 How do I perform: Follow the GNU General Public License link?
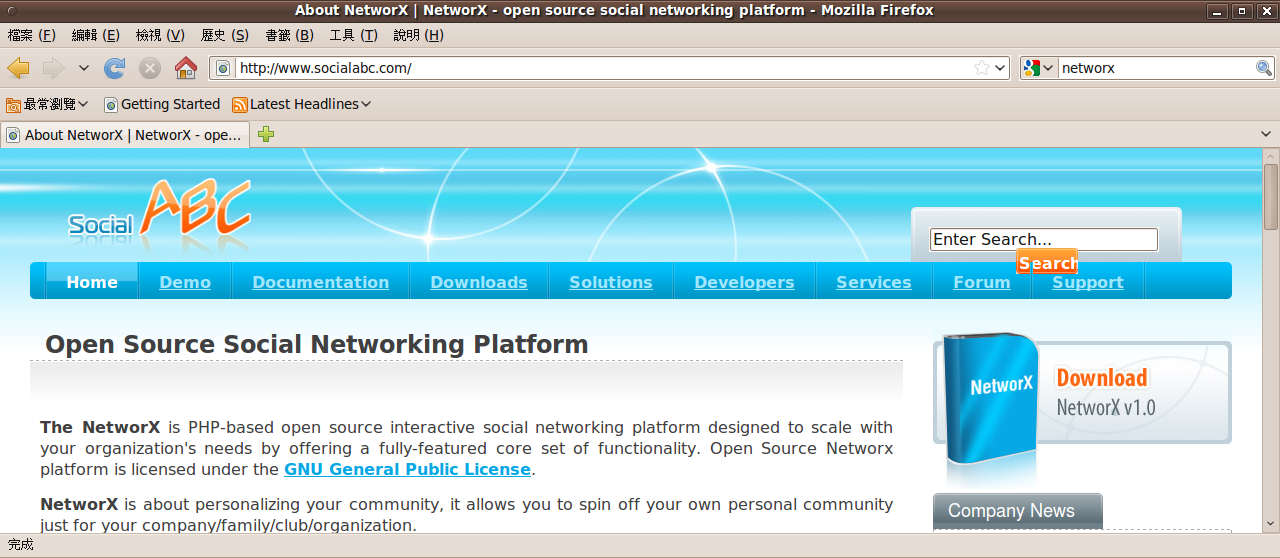[407, 469]
